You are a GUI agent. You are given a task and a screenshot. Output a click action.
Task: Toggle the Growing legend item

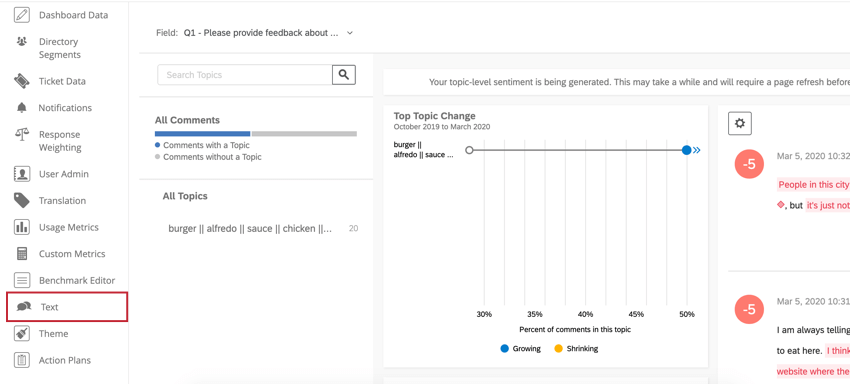pos(520,349)
